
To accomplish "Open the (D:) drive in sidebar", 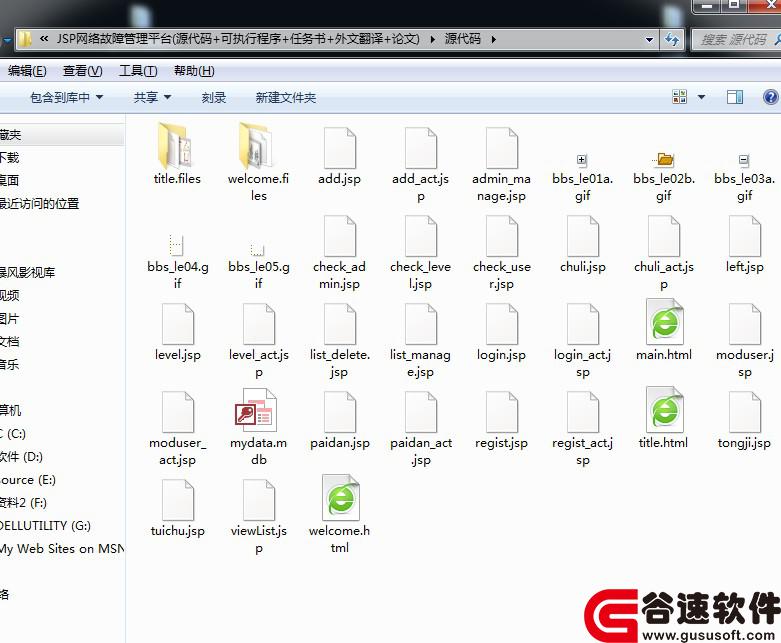I will [x=21, y=457].
